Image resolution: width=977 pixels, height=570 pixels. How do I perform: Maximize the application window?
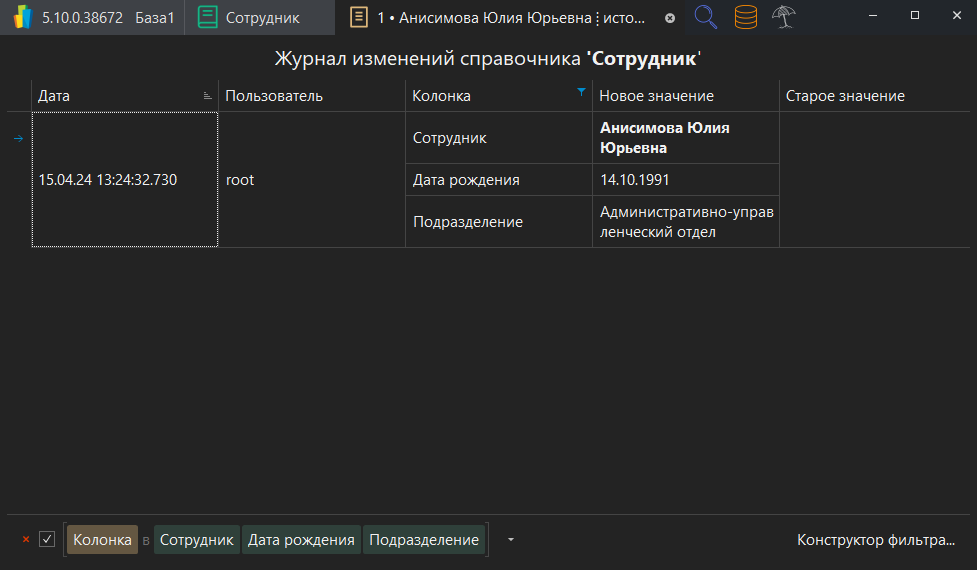click(x=915, y=16)
